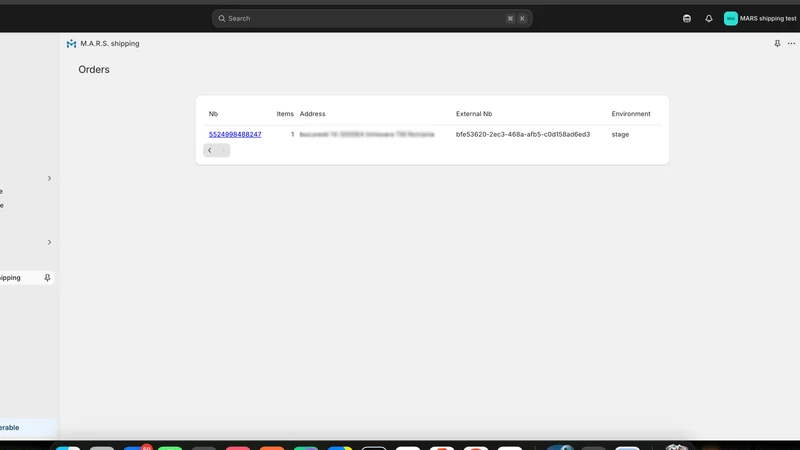Open the MARS shipping test account menu
Screen dimensions: 800x450
point(760,18)
